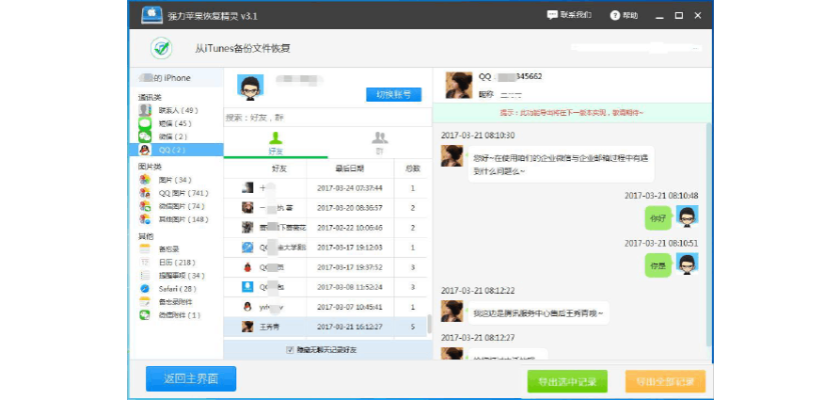Select the Reminders icon (34)
The image size is (840, 400).
click(x=145, y=275)
